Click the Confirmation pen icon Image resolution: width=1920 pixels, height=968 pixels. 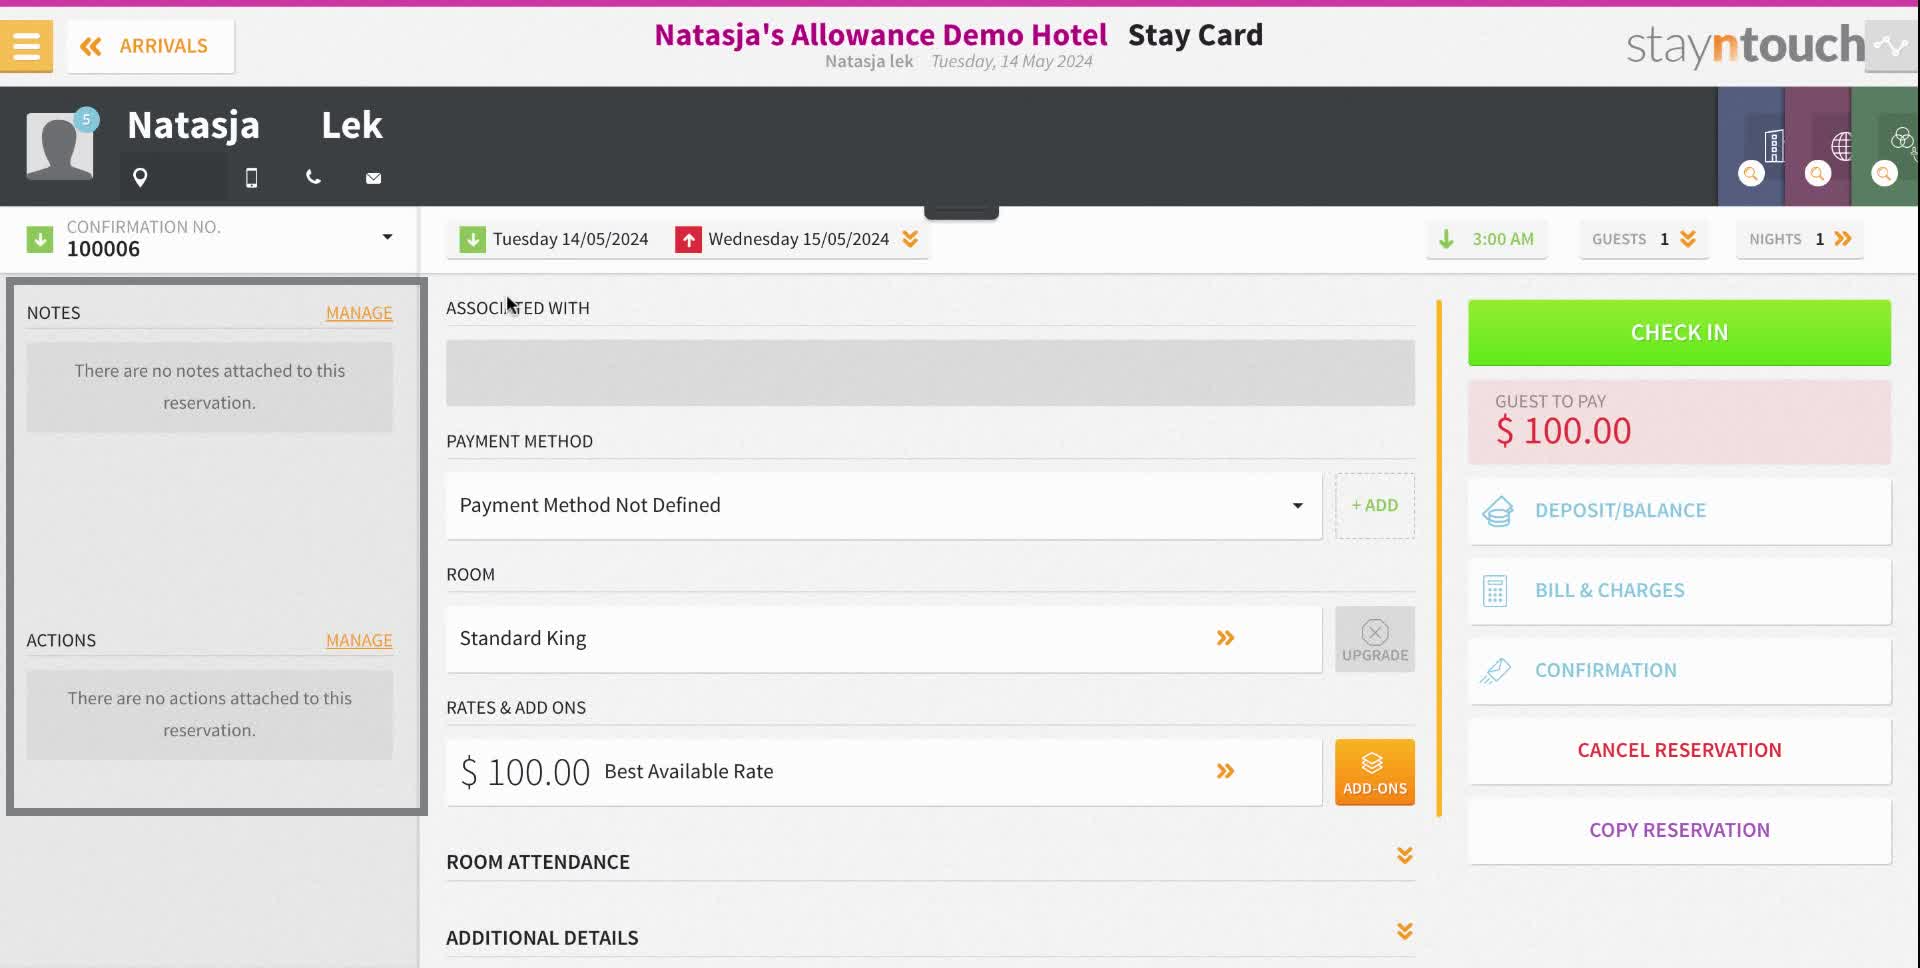click(x=1495, y=671)
